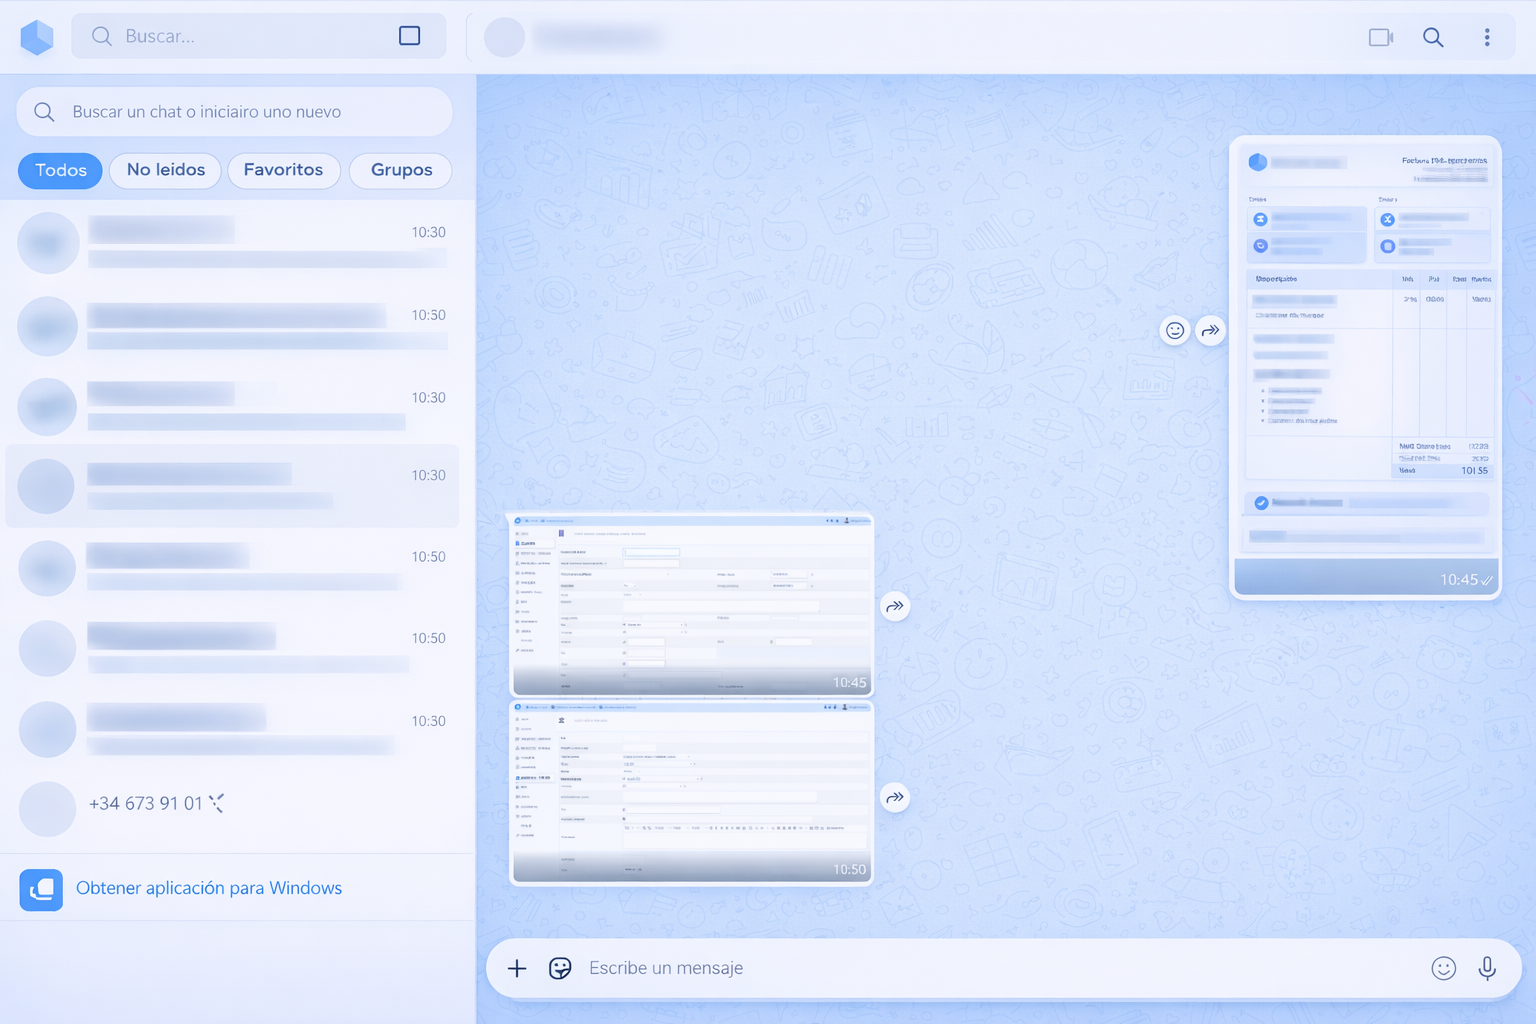The width and height of the screenshot is (1536, 1024).
Task: Click the microphone to record voice message
Action: 1487,968
